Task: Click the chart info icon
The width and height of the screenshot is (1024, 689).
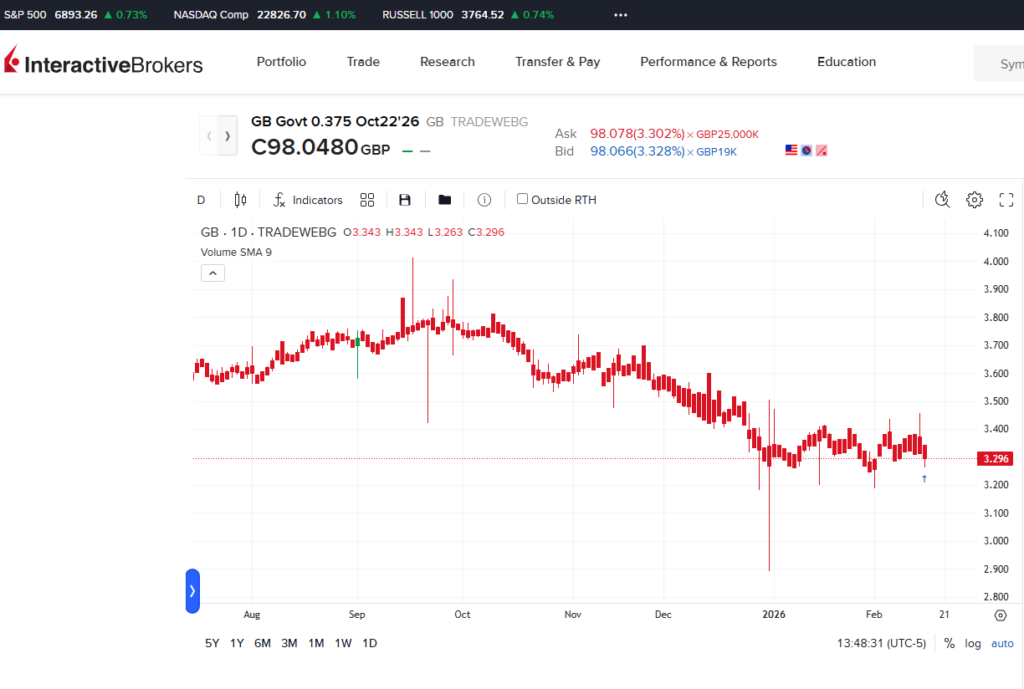Action: (x=484, y=200)
